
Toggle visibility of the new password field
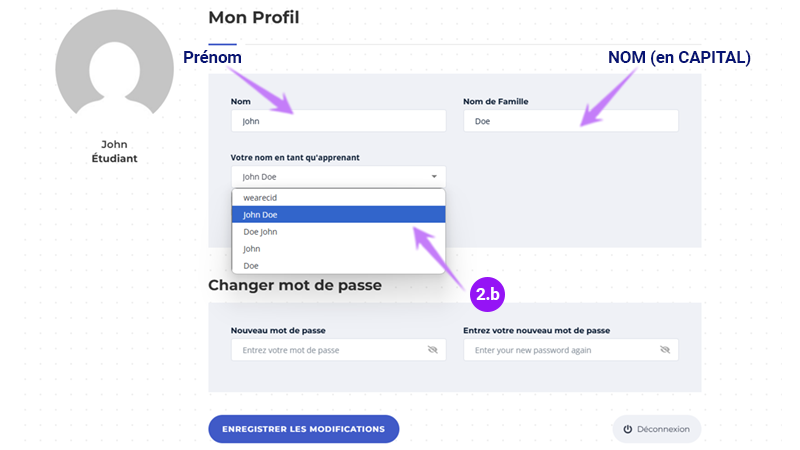[433, 349]
